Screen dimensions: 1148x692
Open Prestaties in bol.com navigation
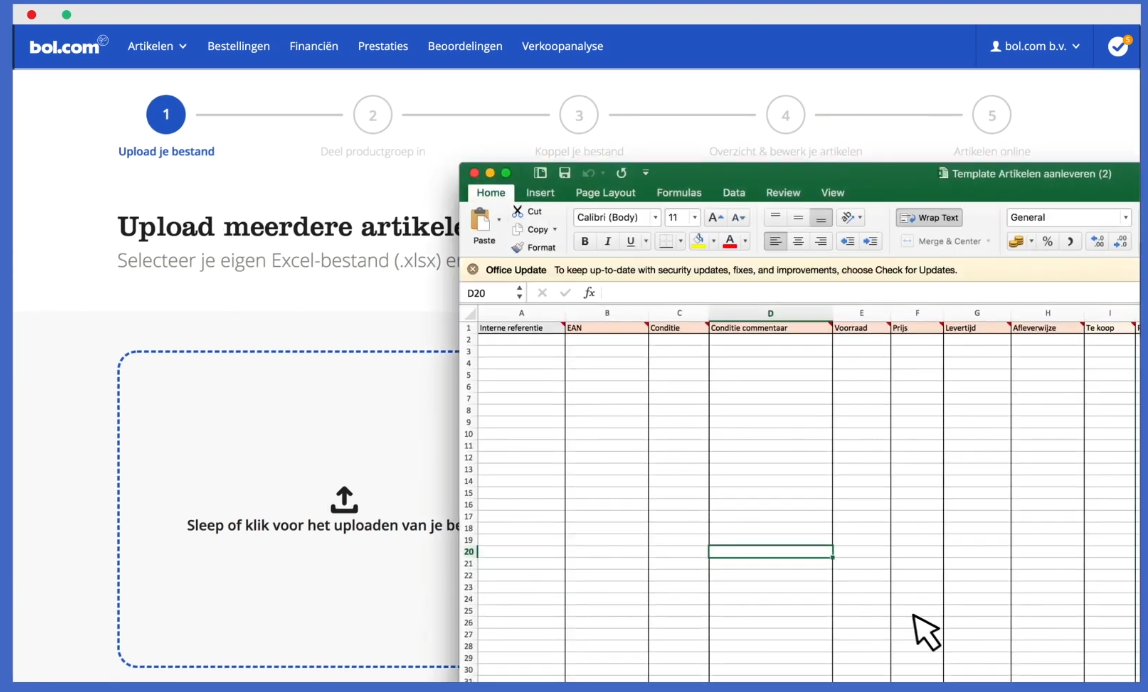[383, 46]
